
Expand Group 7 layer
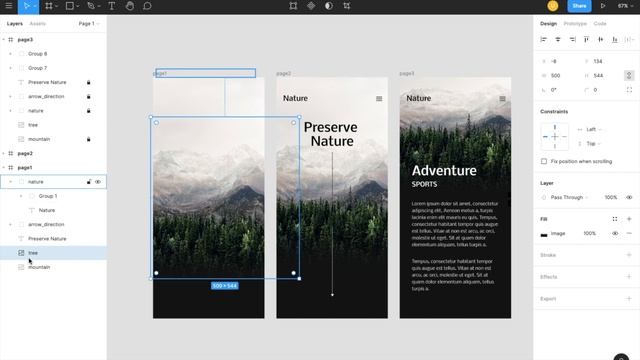click(11, 68)
